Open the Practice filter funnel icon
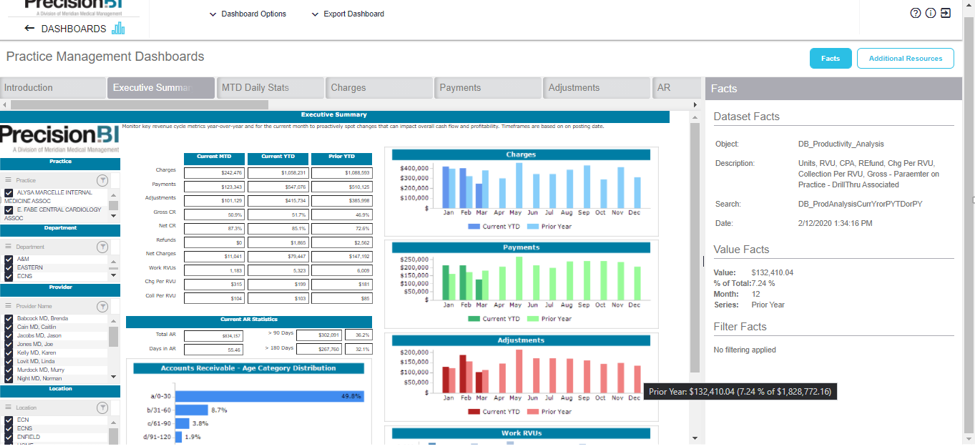 click(x=103, y=180)
